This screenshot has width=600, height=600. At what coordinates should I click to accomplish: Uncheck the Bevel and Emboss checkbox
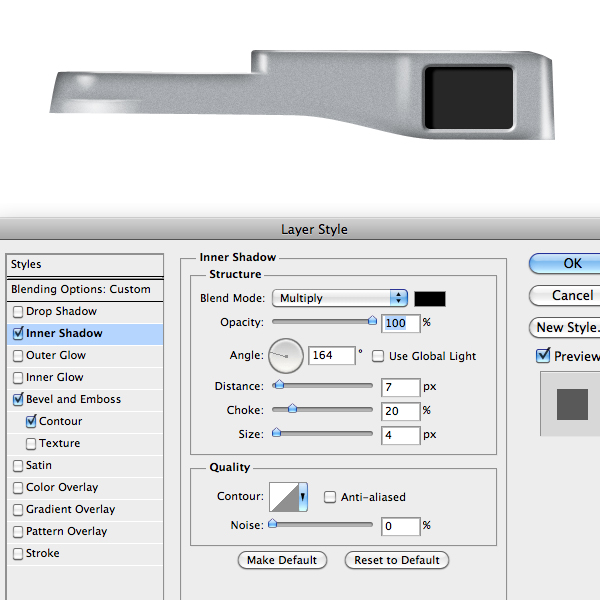(18, 399)
